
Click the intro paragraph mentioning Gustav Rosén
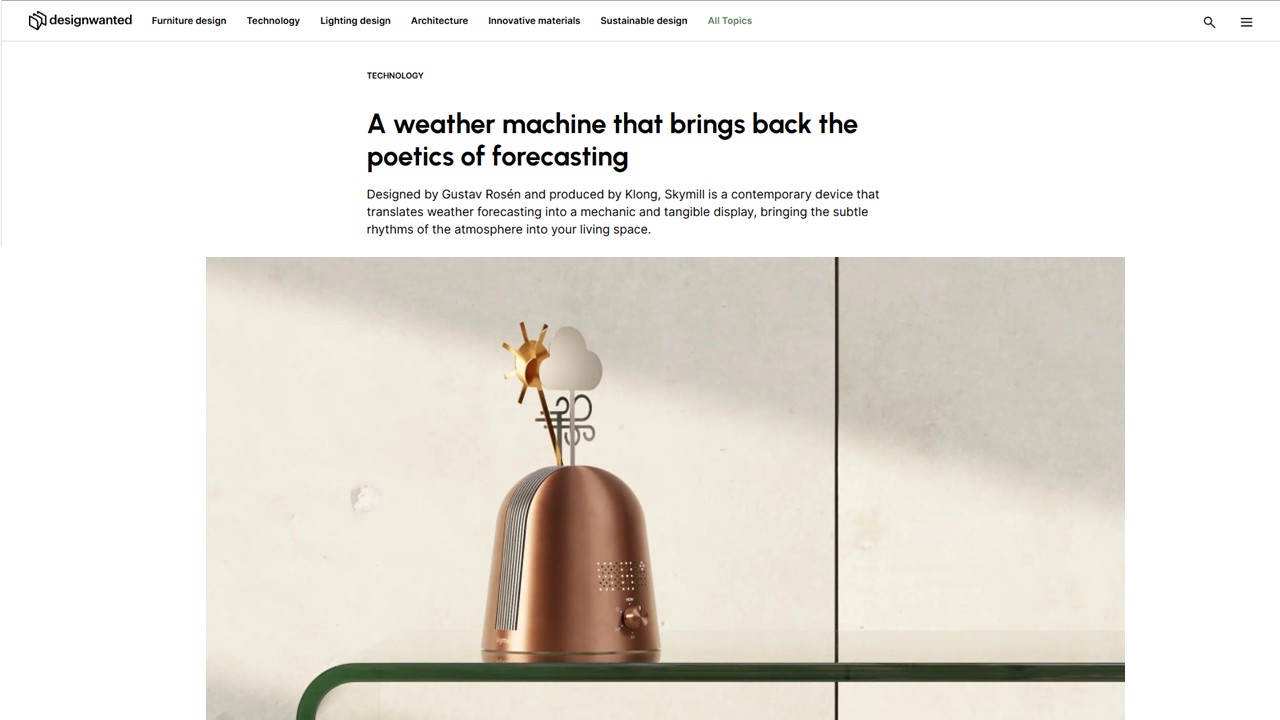623,212
